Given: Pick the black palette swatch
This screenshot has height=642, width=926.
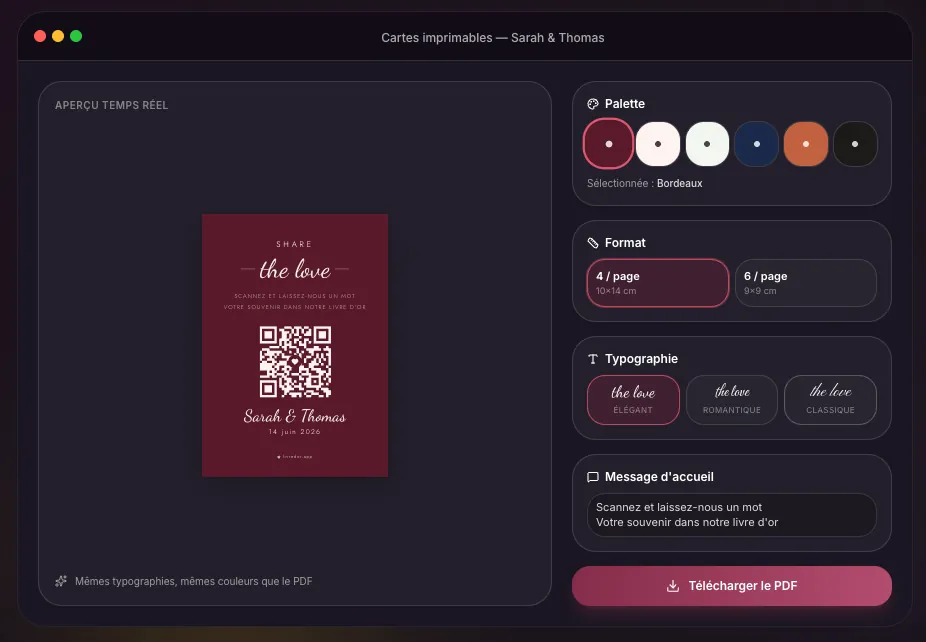Looking at the screenshot, I should tap(855, 144).
